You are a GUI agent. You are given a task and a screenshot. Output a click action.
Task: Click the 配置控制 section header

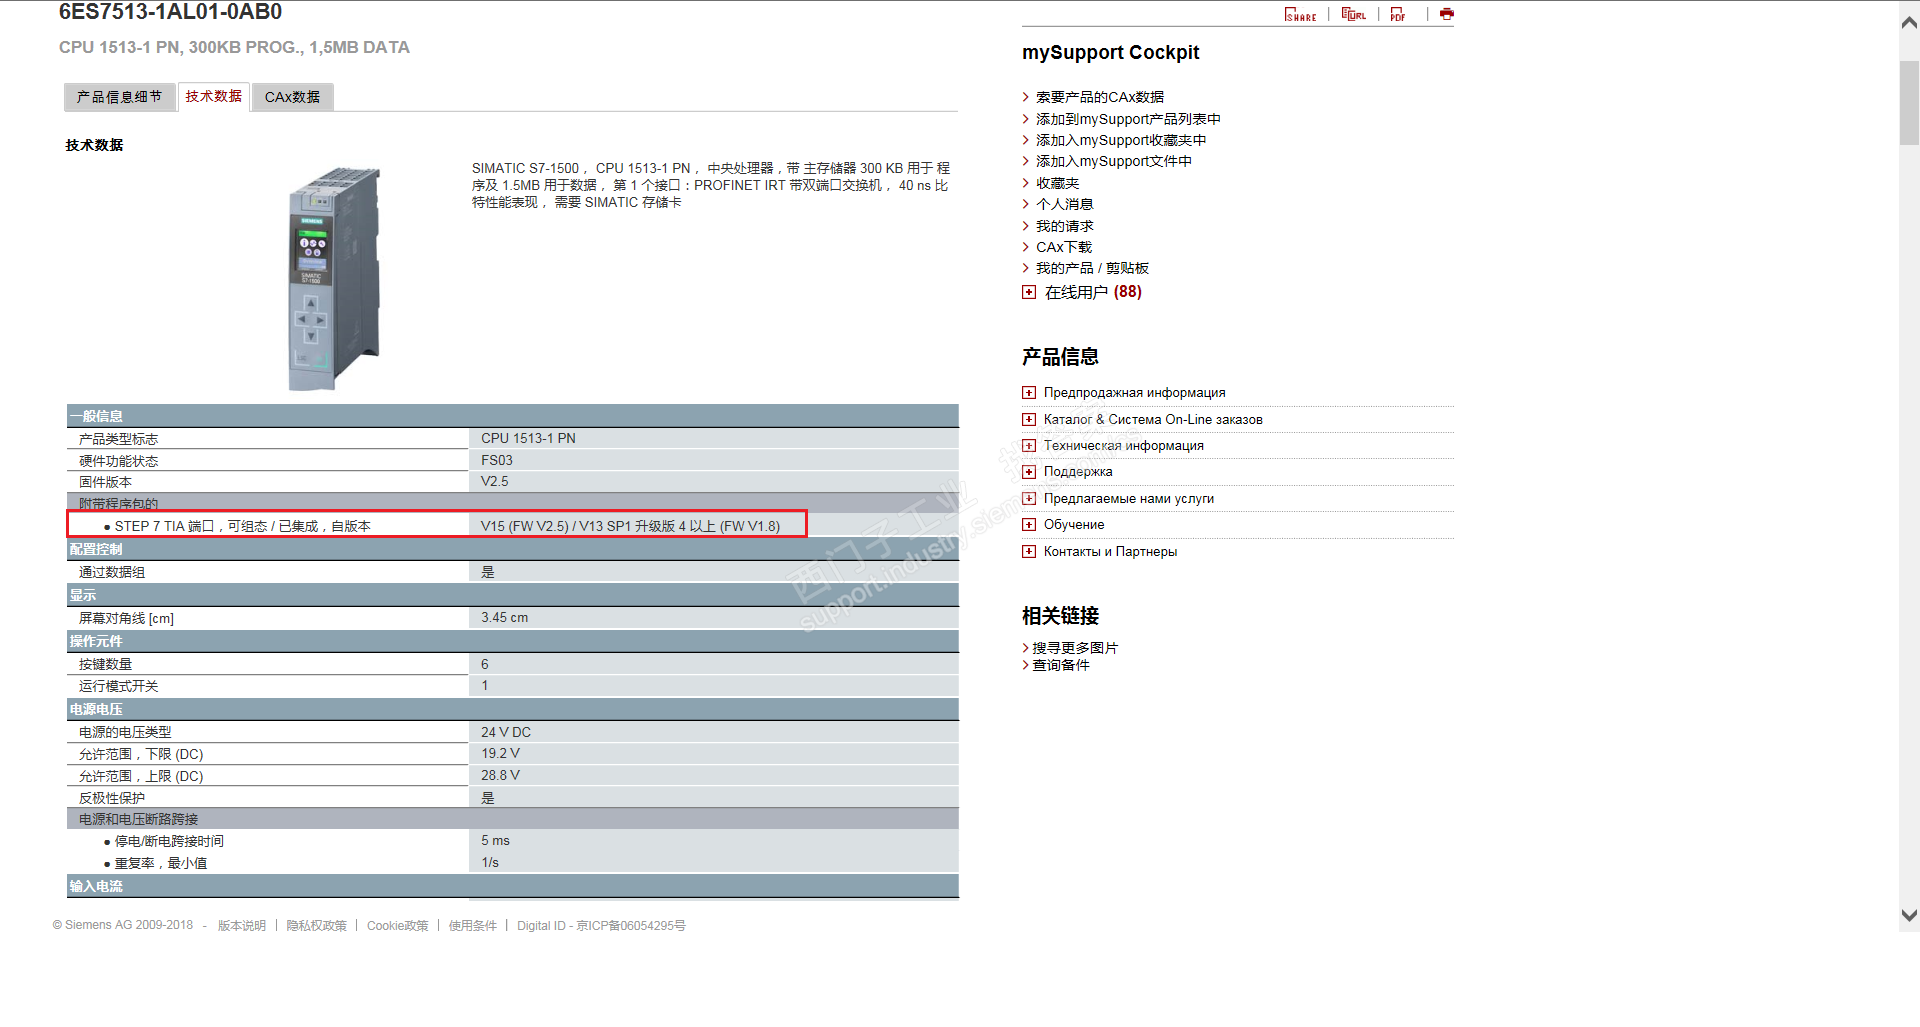513,549
